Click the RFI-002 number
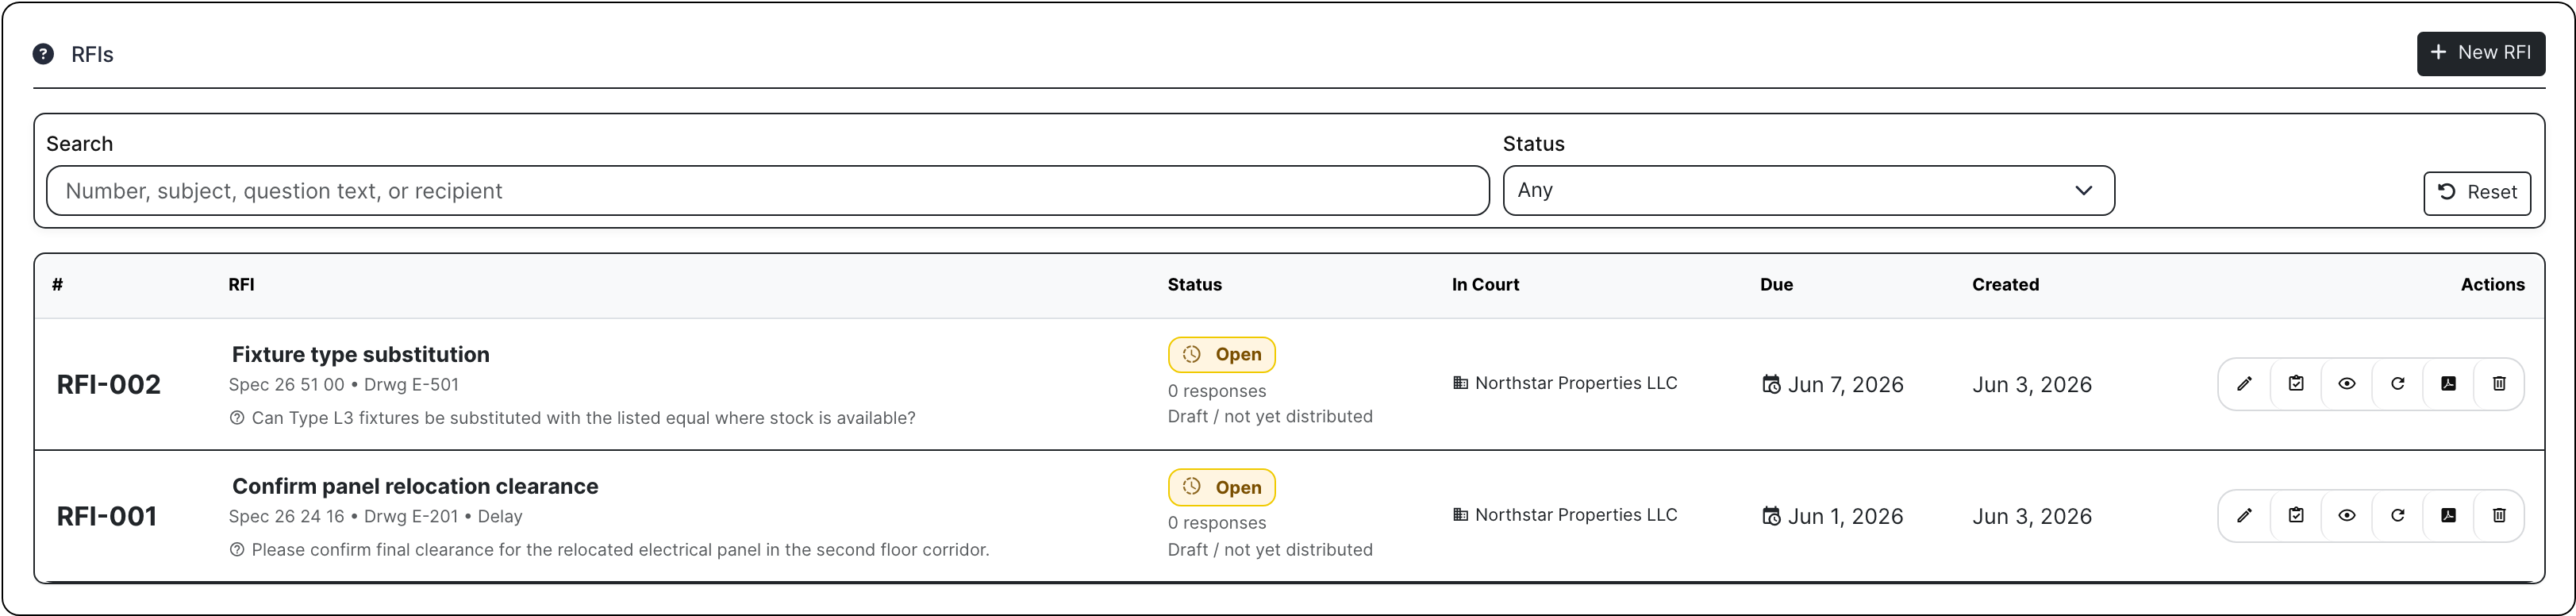Image resolution: width=2576 pixels, height=616 pixels. pos(108,385)
